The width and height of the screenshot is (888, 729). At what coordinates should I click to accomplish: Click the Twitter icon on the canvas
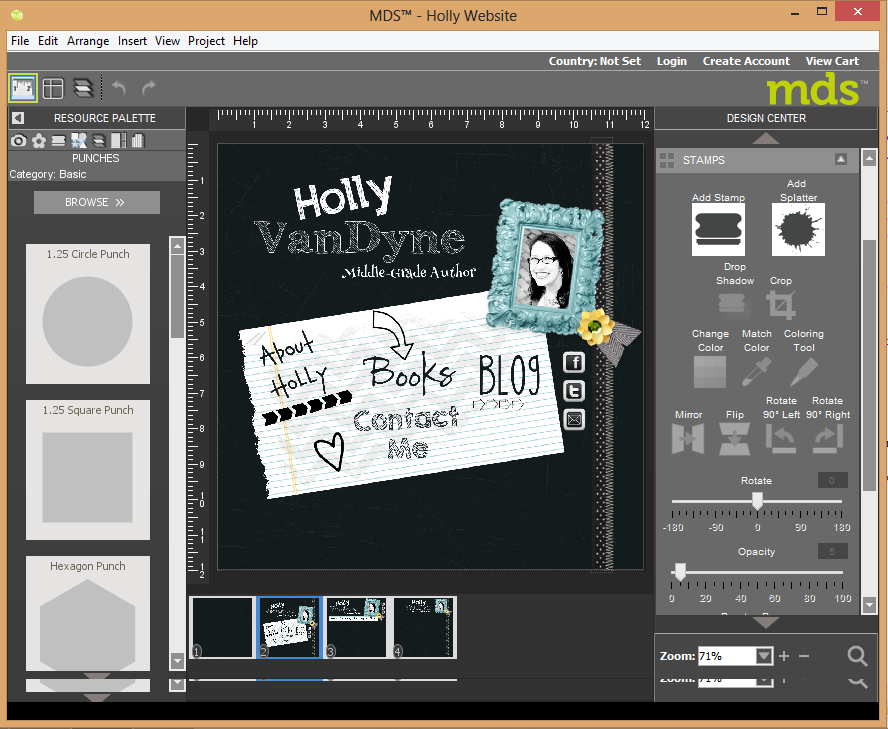(x=574, y=391)
